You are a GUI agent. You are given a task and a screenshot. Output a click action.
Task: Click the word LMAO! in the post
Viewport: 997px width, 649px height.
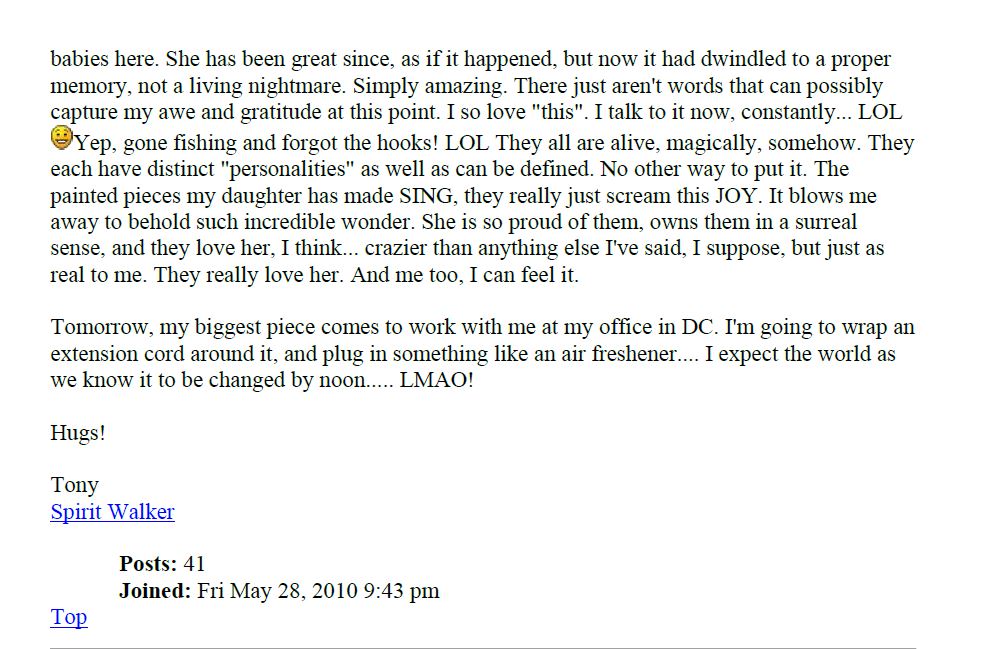coord(436,380)
